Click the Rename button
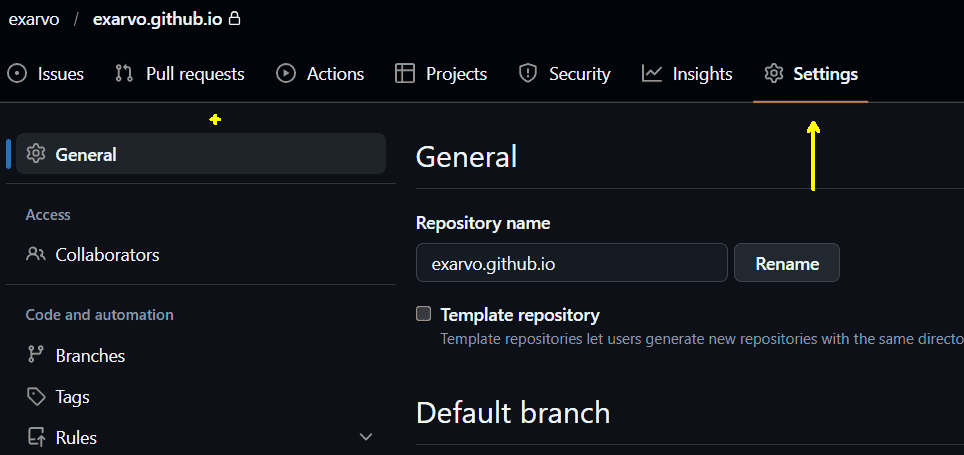 [x=787, y=263]
